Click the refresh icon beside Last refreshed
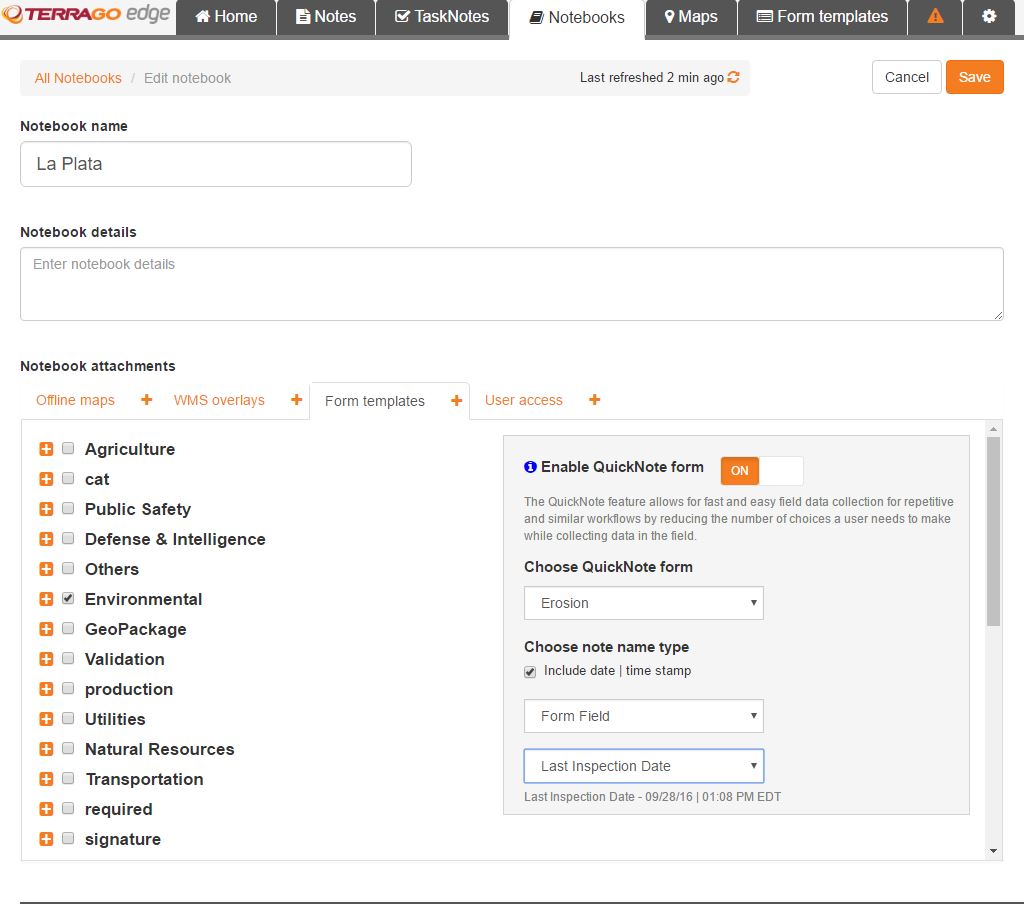The height and width of the screenshot is (904, 1024). [733, 77]
